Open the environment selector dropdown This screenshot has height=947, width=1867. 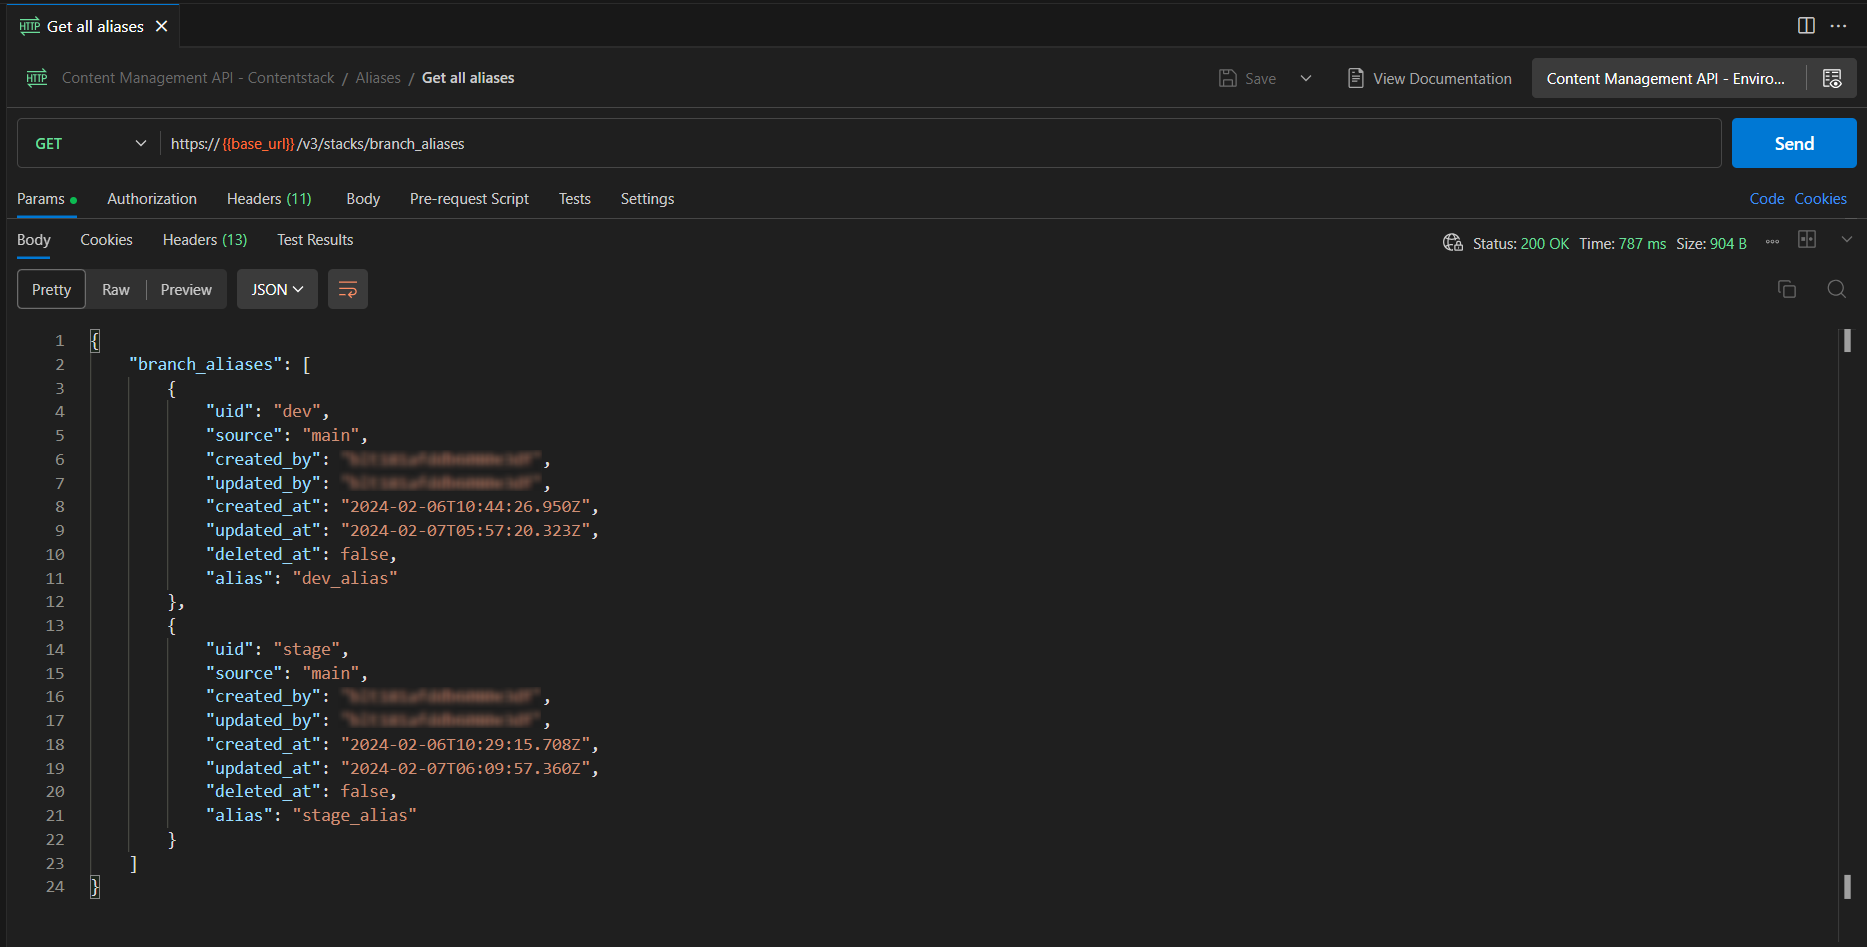[x=1666, y=78]
